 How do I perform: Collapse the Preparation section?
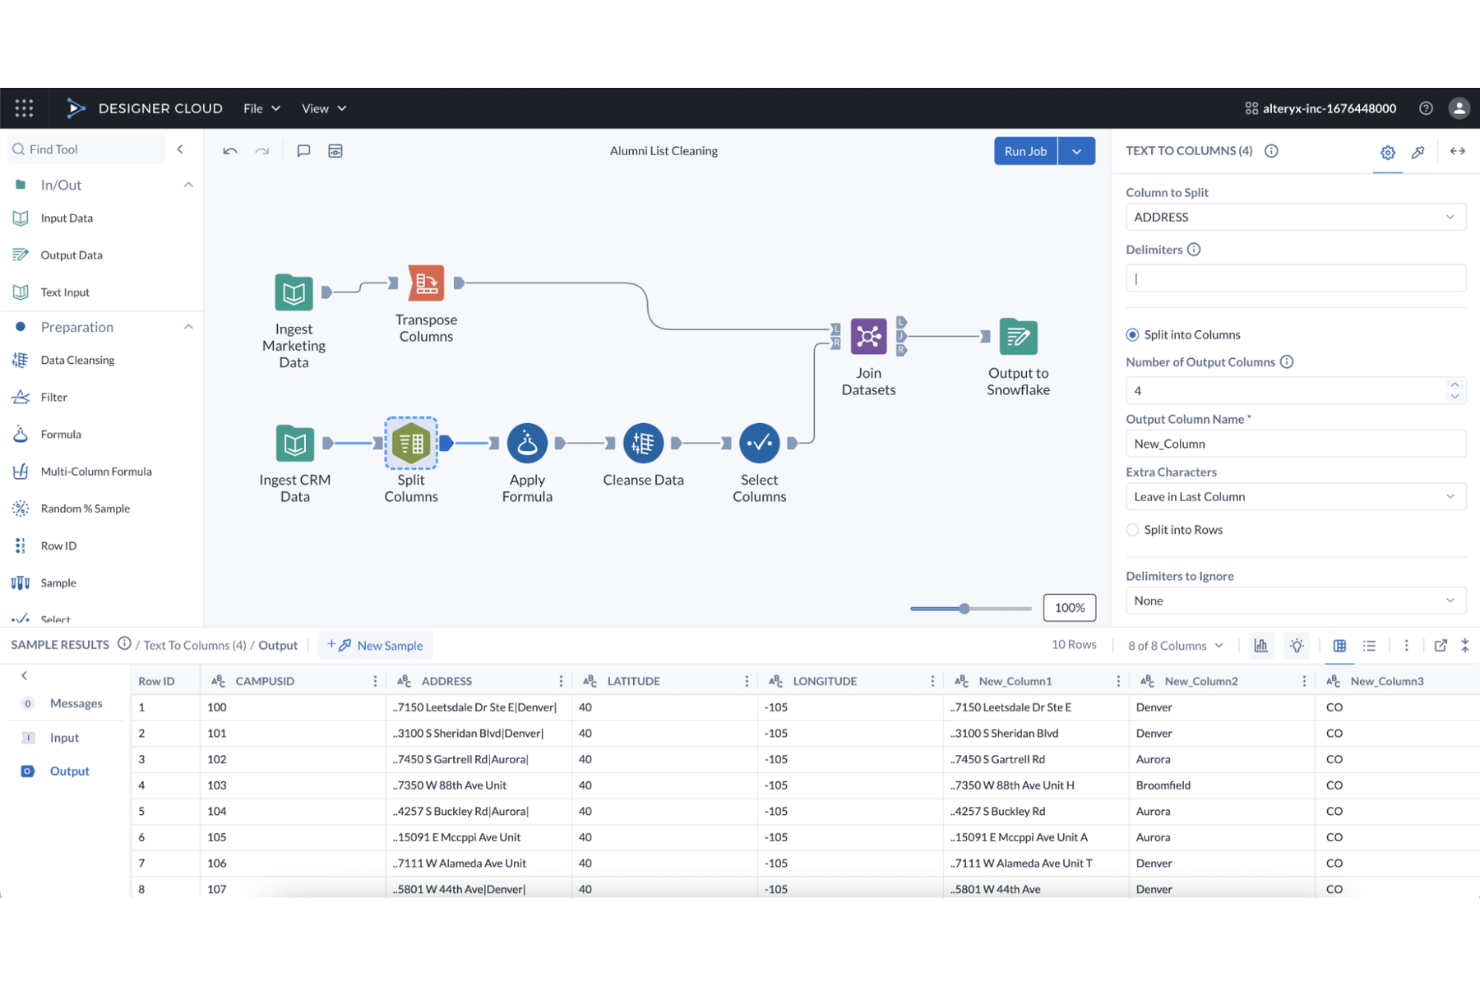point(187,326)
